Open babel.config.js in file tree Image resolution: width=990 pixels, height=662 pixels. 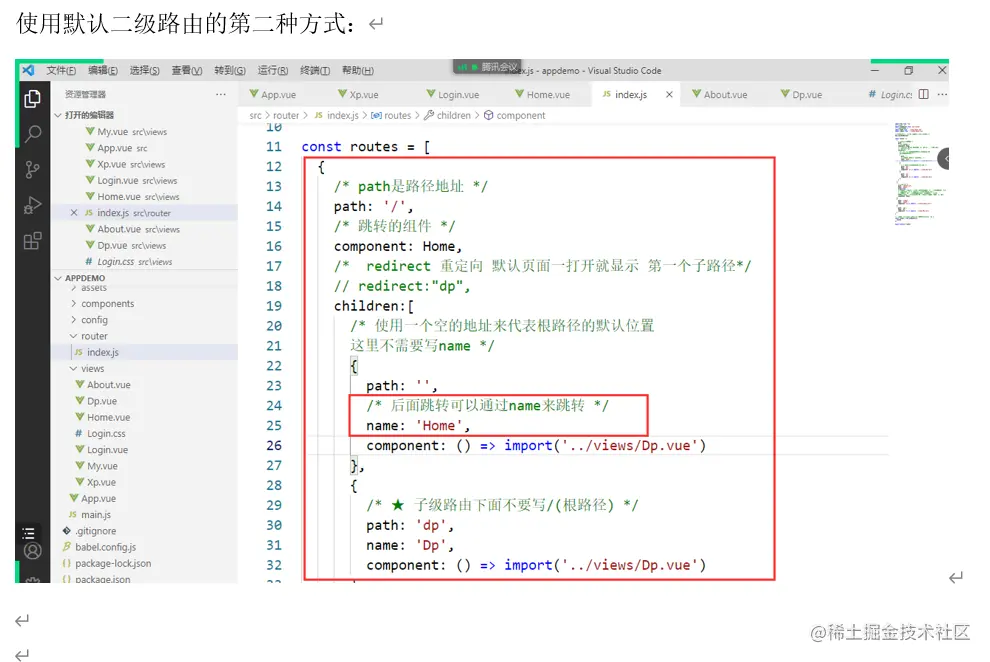point(105,547)
